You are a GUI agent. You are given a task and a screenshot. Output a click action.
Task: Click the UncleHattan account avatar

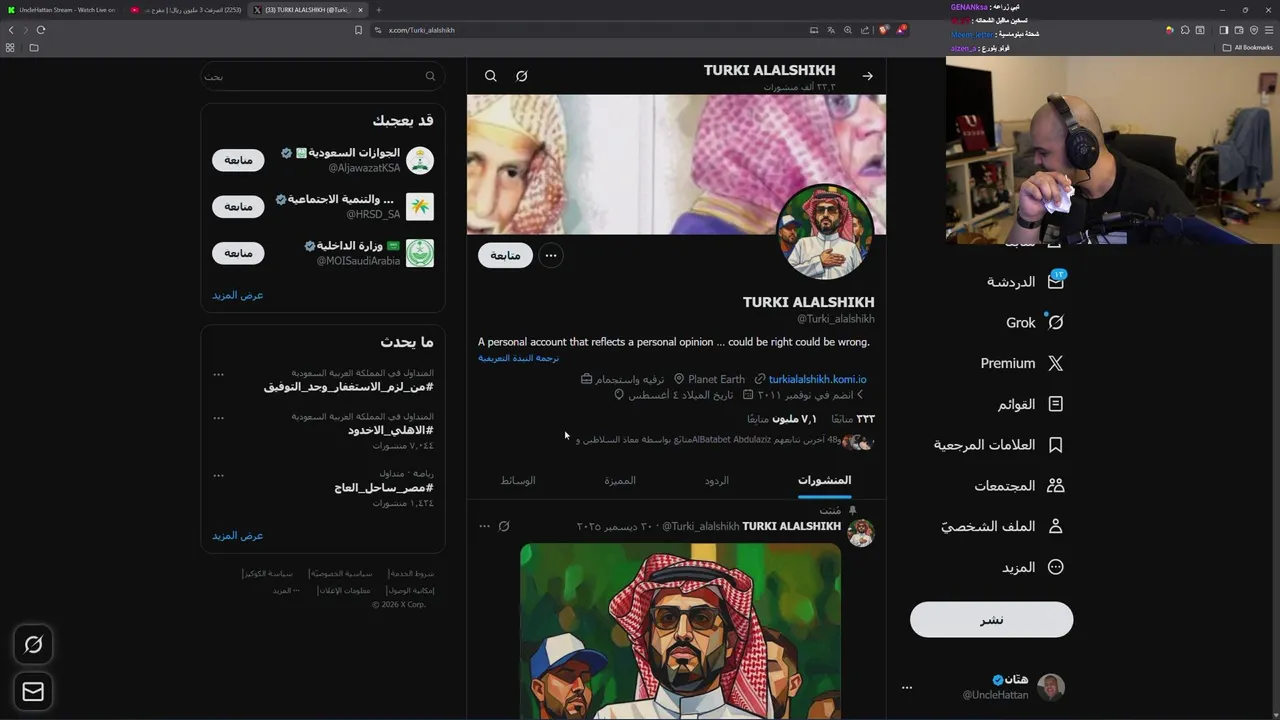pos(1051,687)
